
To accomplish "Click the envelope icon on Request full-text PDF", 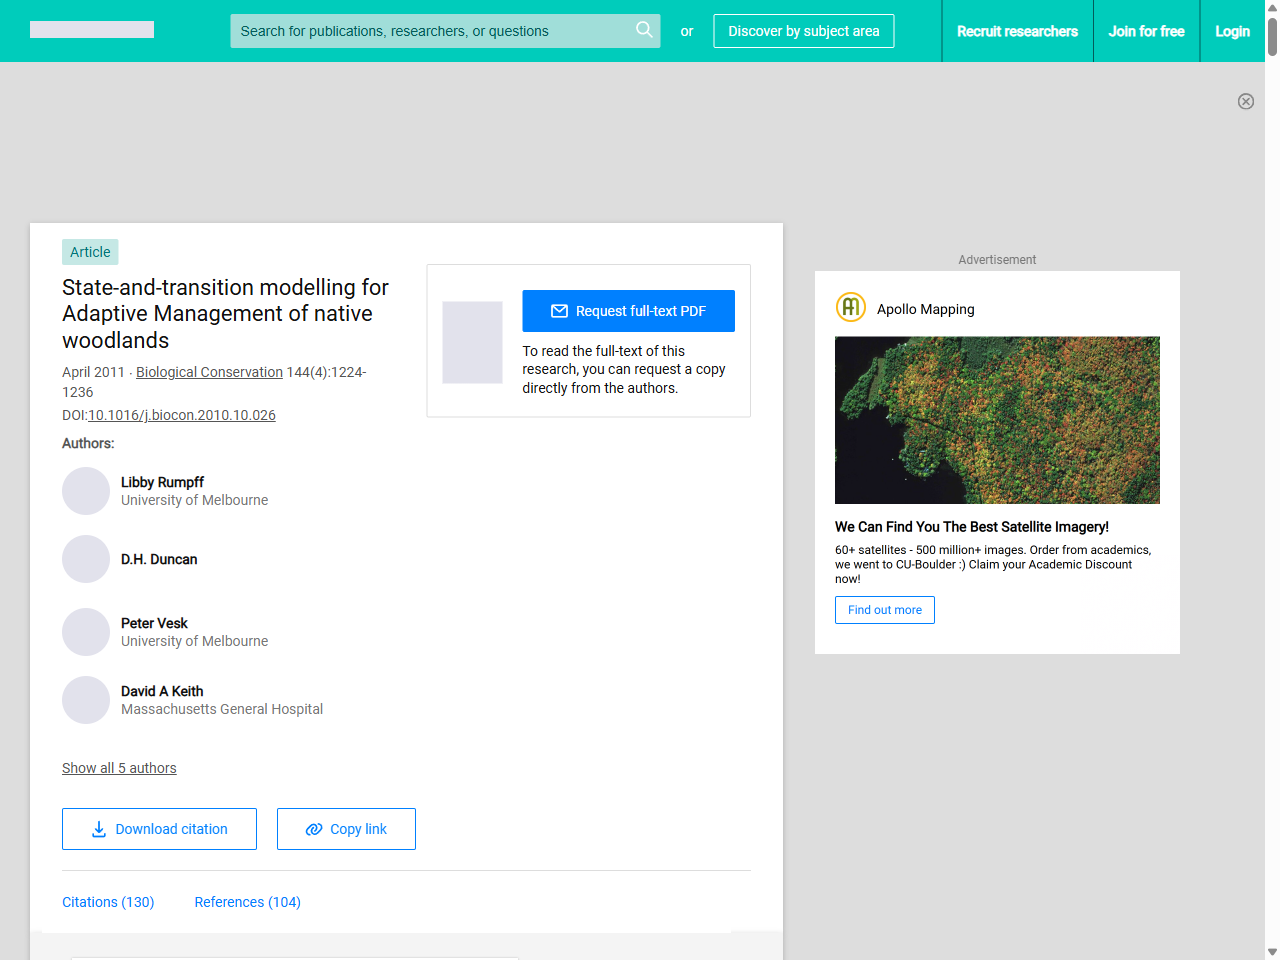I will point(560,311).
